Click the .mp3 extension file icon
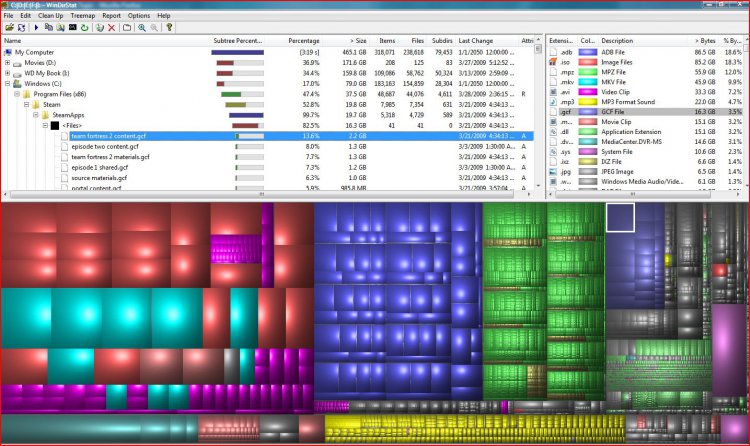 coord(553,102)
